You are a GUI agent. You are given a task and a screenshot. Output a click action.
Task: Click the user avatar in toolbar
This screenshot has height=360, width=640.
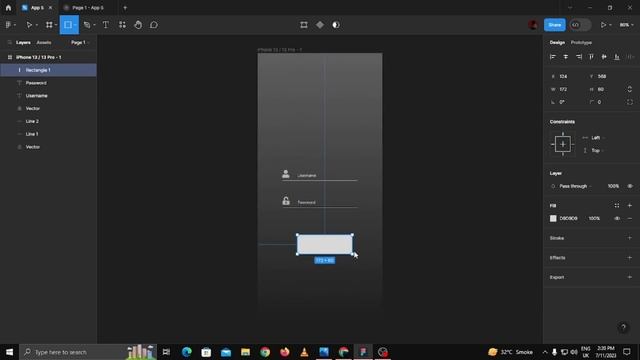[x=533, y=25]
